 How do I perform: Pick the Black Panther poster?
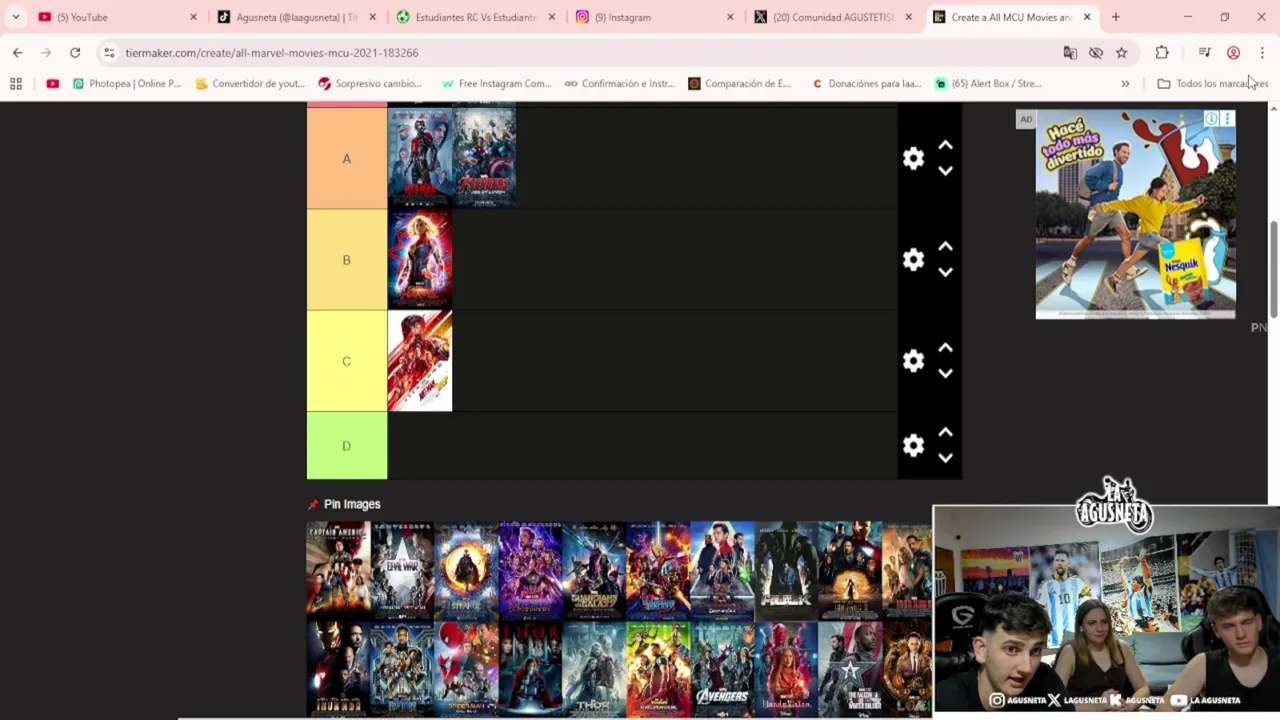pos(402,669)
